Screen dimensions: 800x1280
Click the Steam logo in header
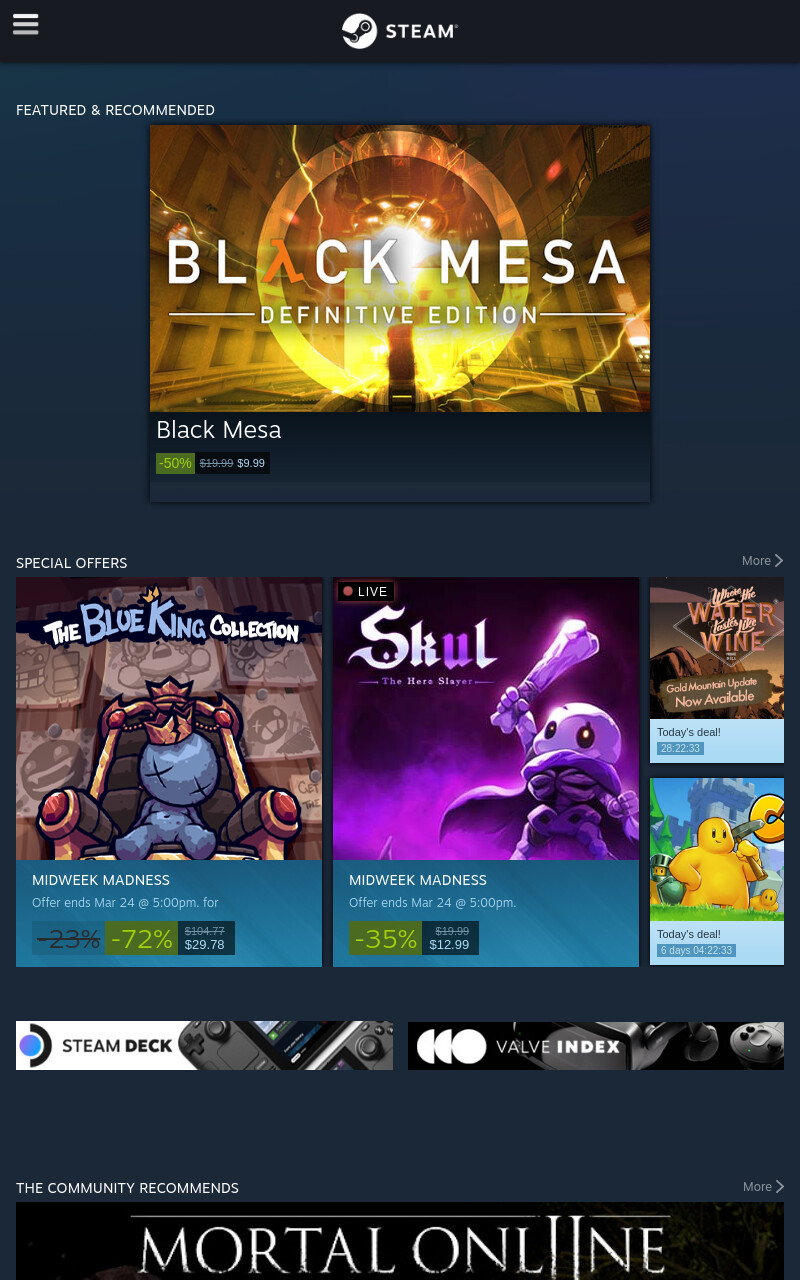coord(400,31)
